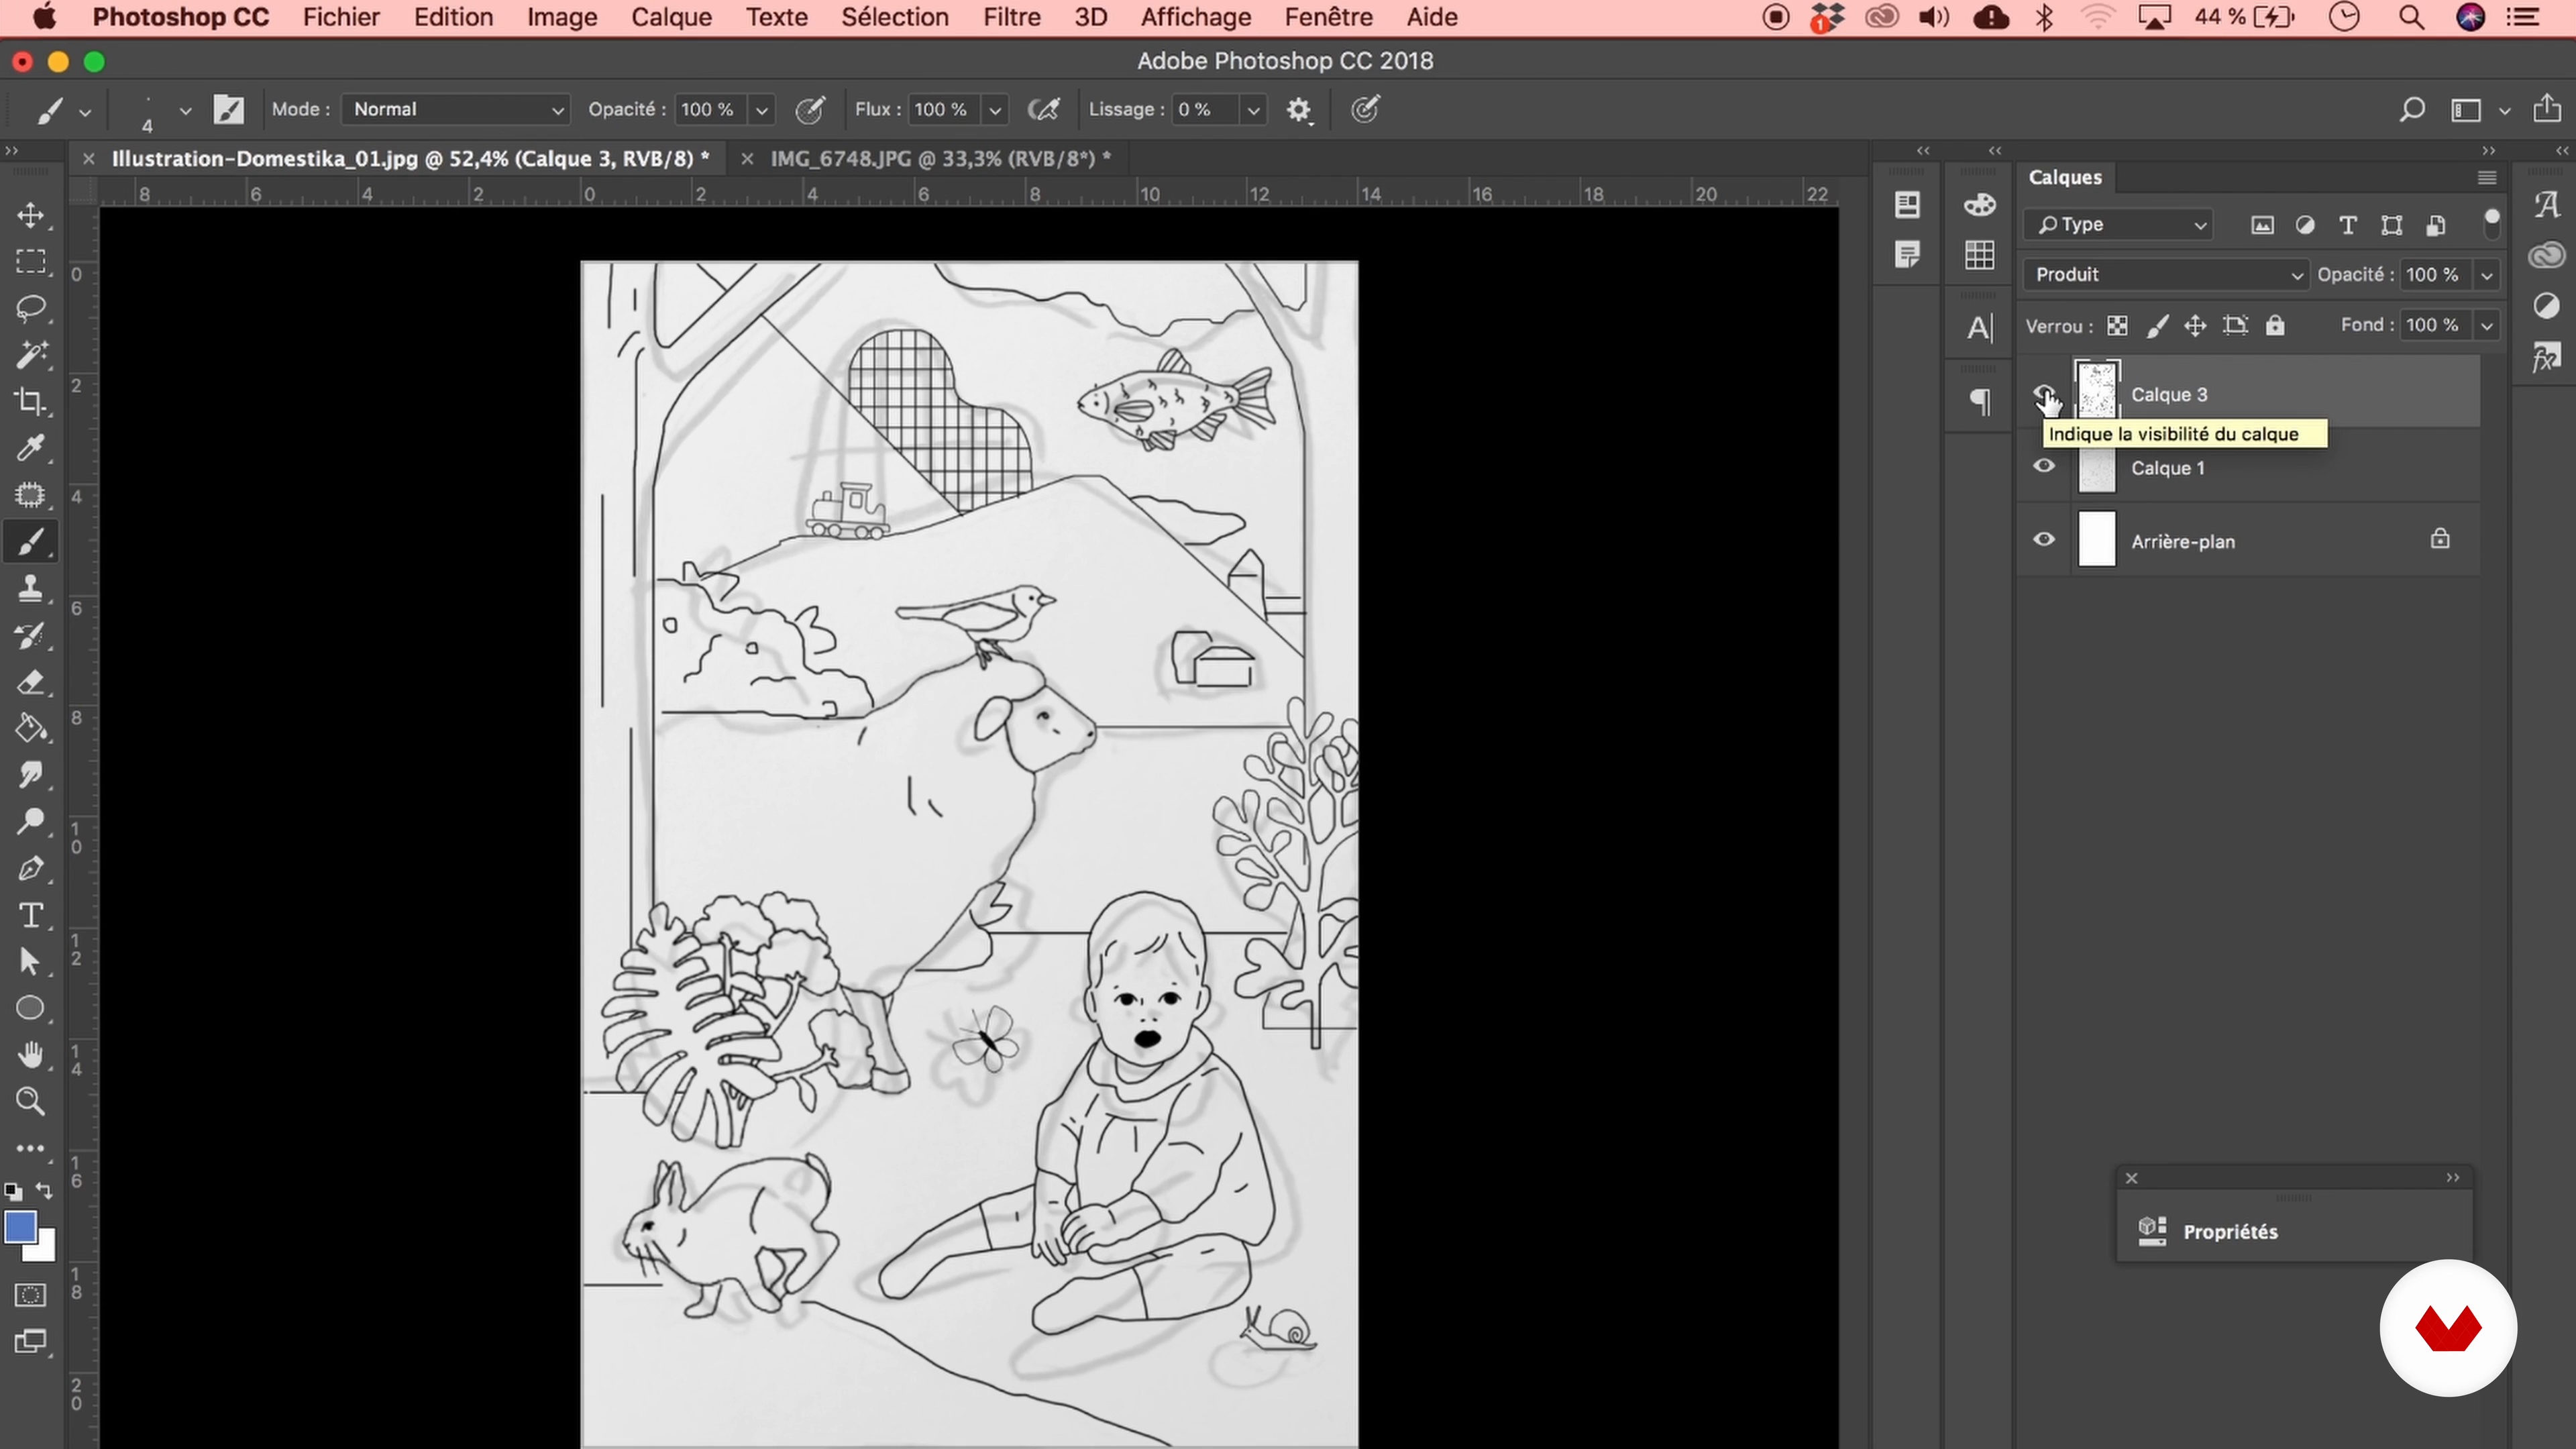Select the Calque 3 layer thumbnail
Image resolution: width=2576 pixels, height=1449 pixels.
tap(2097, 392)
